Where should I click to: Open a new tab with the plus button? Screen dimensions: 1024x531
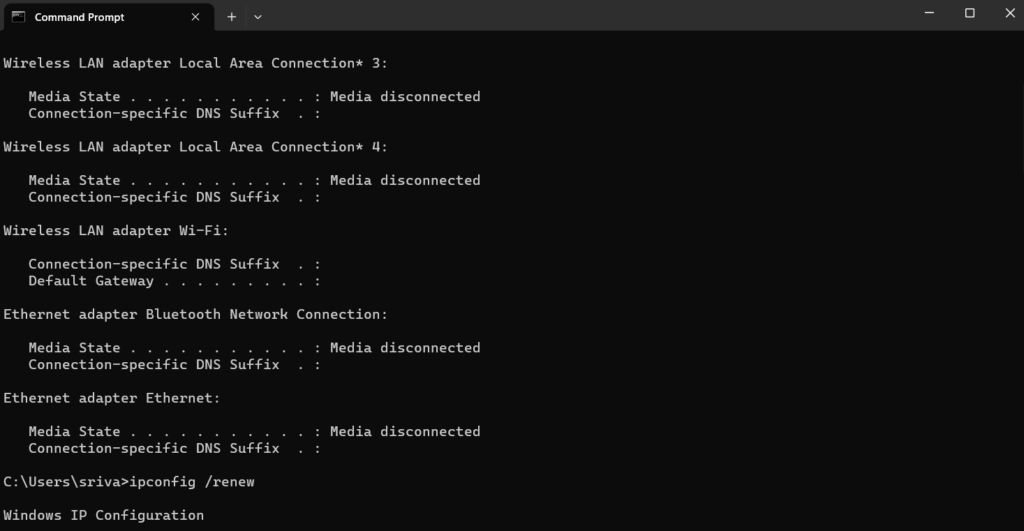pos(232,17)
